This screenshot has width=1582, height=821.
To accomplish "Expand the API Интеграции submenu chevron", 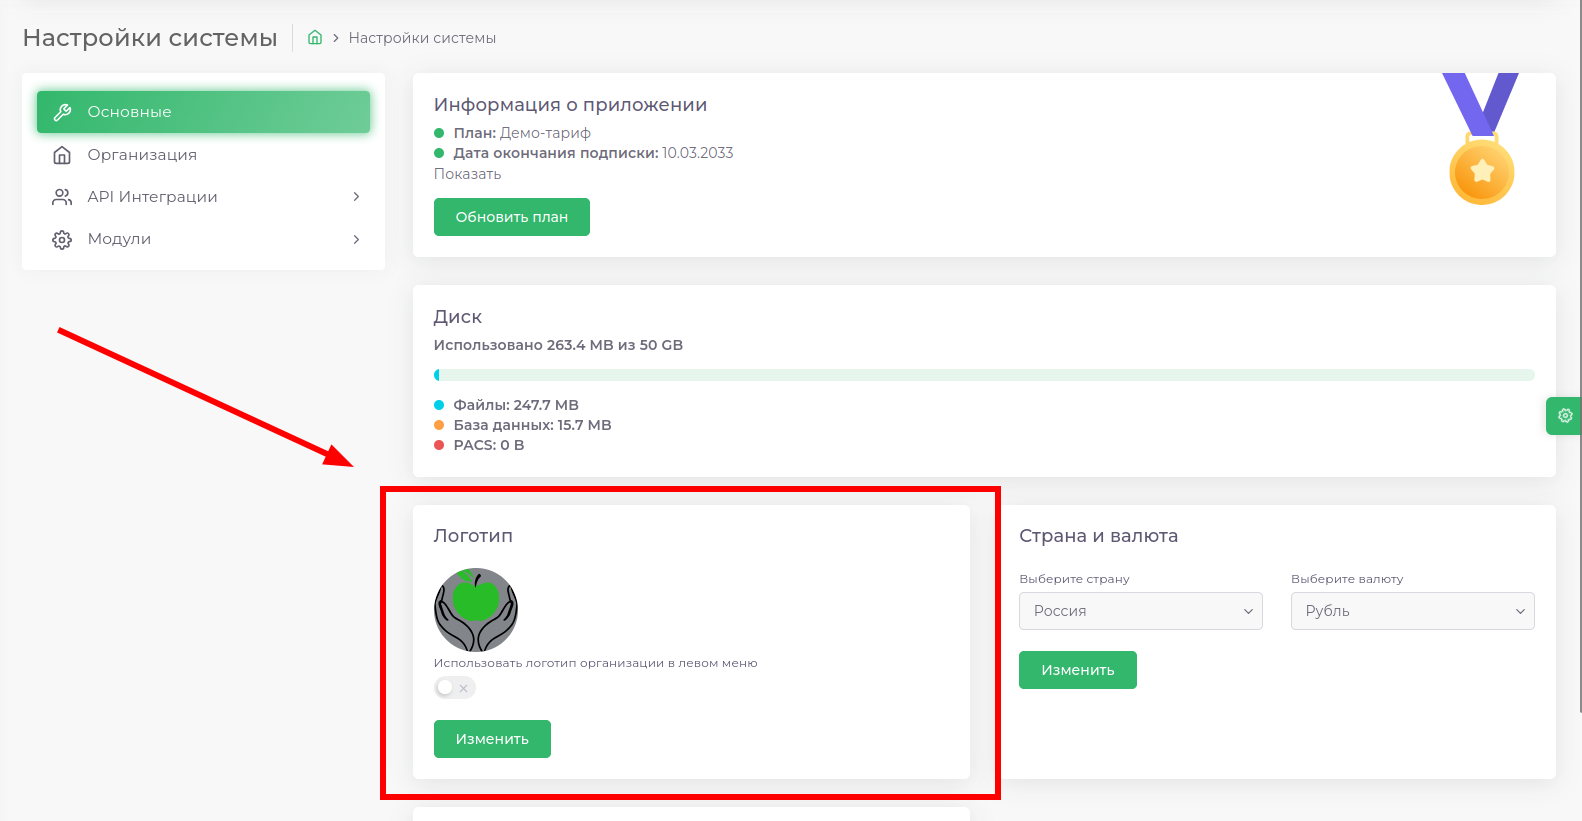I will coord(356,197).
